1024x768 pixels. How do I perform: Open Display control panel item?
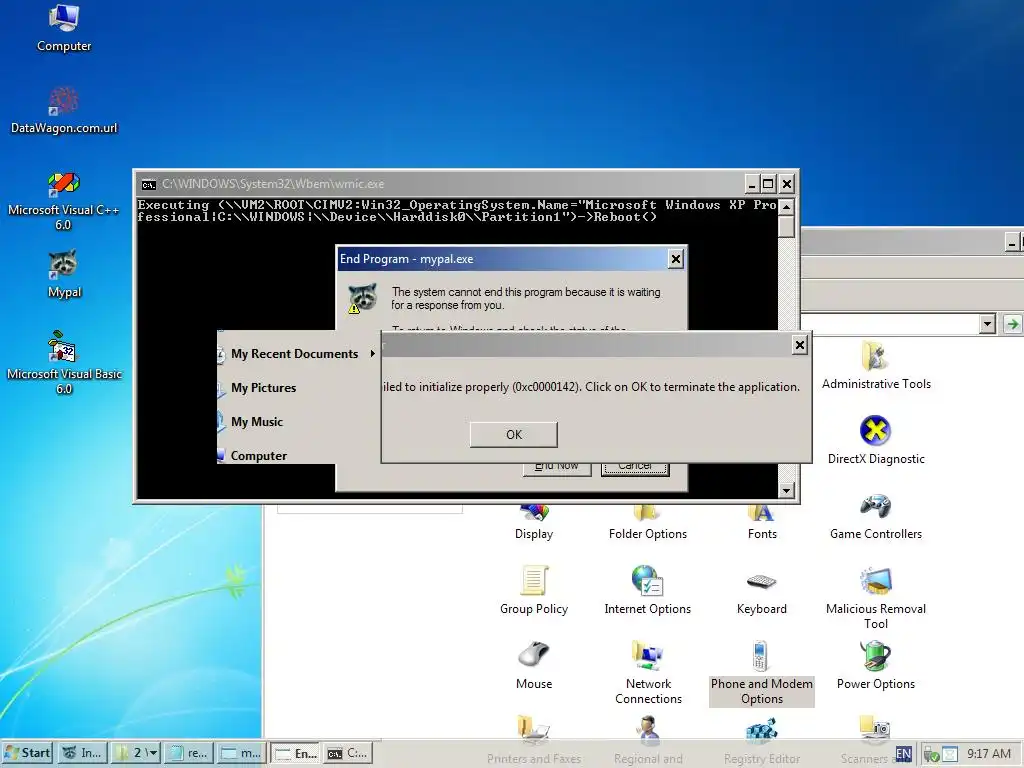point(534,522)
